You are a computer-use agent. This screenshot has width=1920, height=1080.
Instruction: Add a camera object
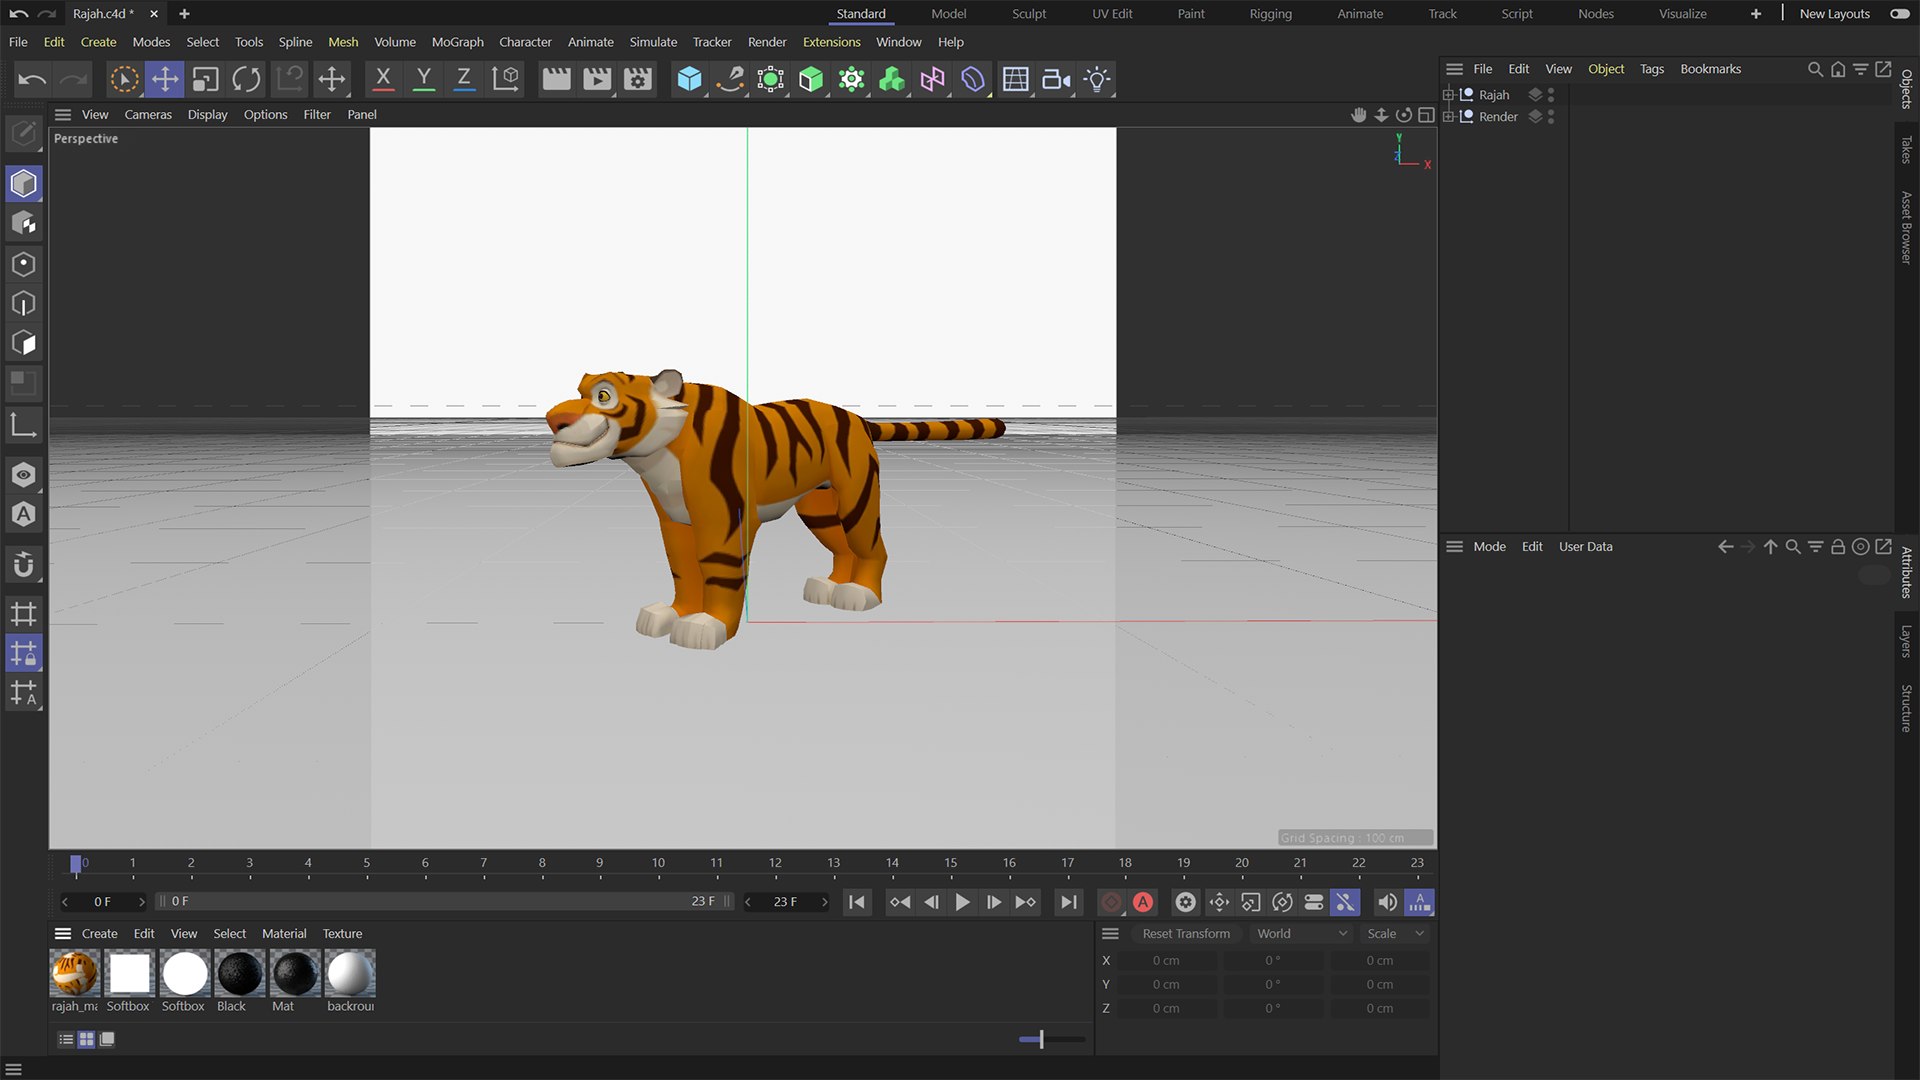pos(1056,79)
